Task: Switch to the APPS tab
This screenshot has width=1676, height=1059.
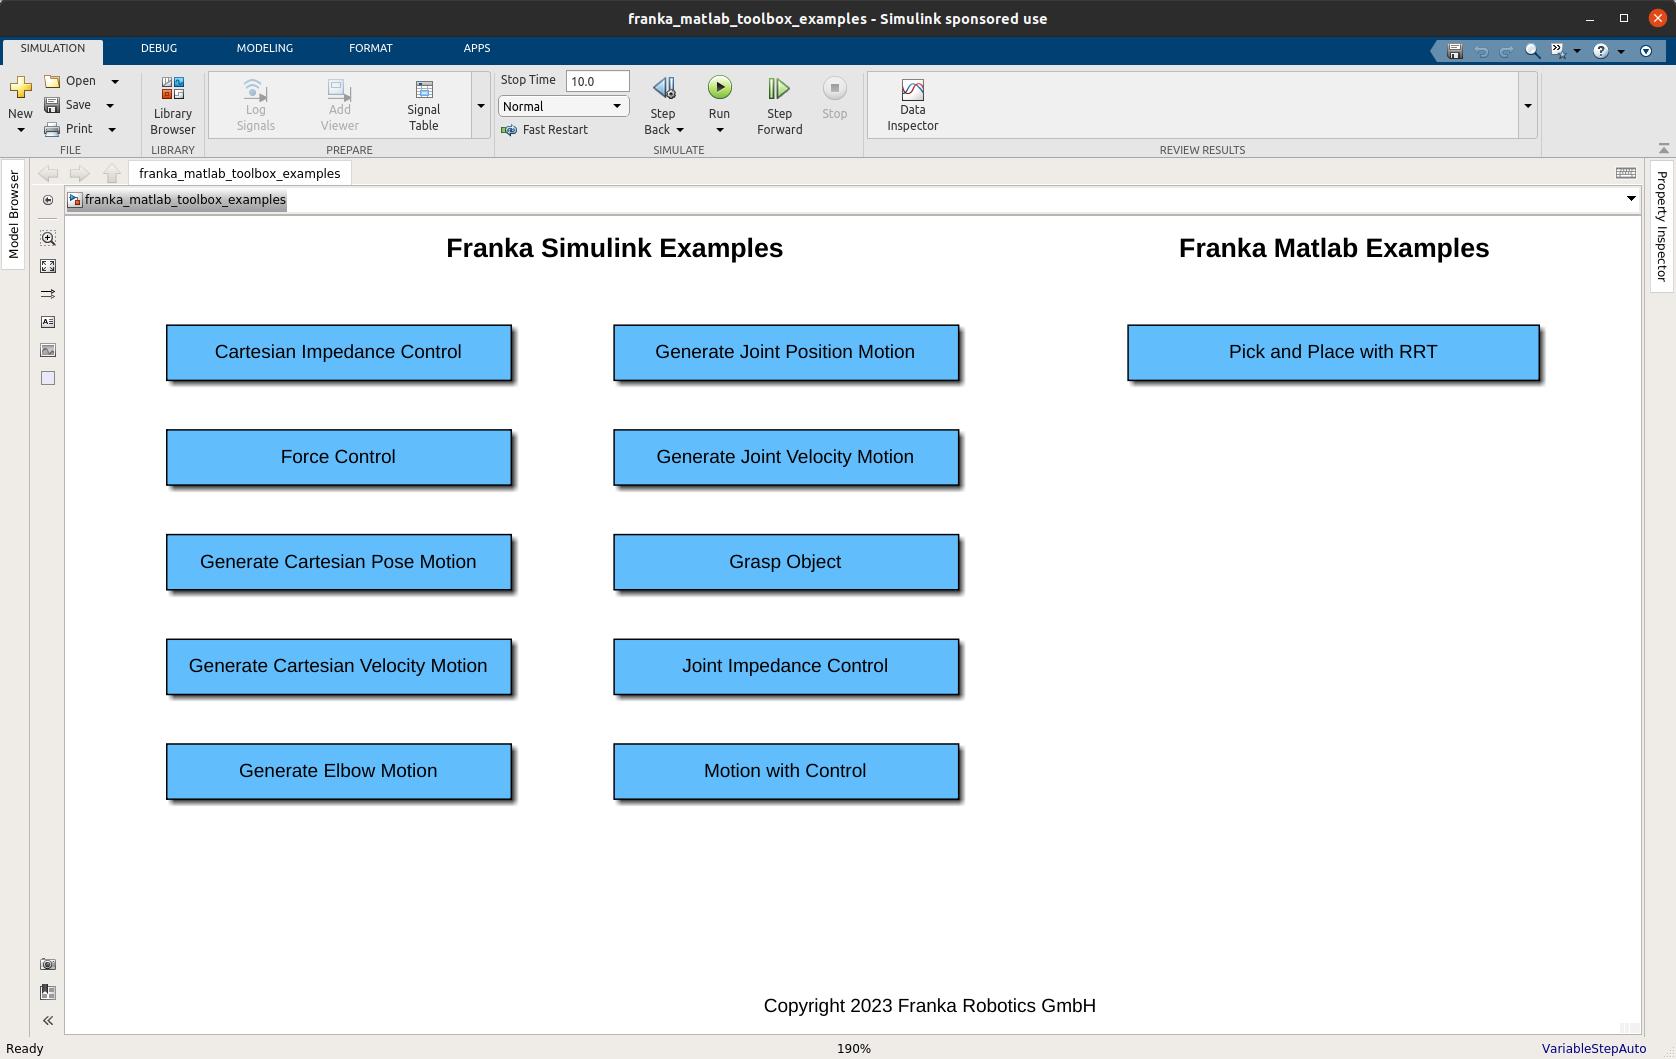Action: [477, 48]
